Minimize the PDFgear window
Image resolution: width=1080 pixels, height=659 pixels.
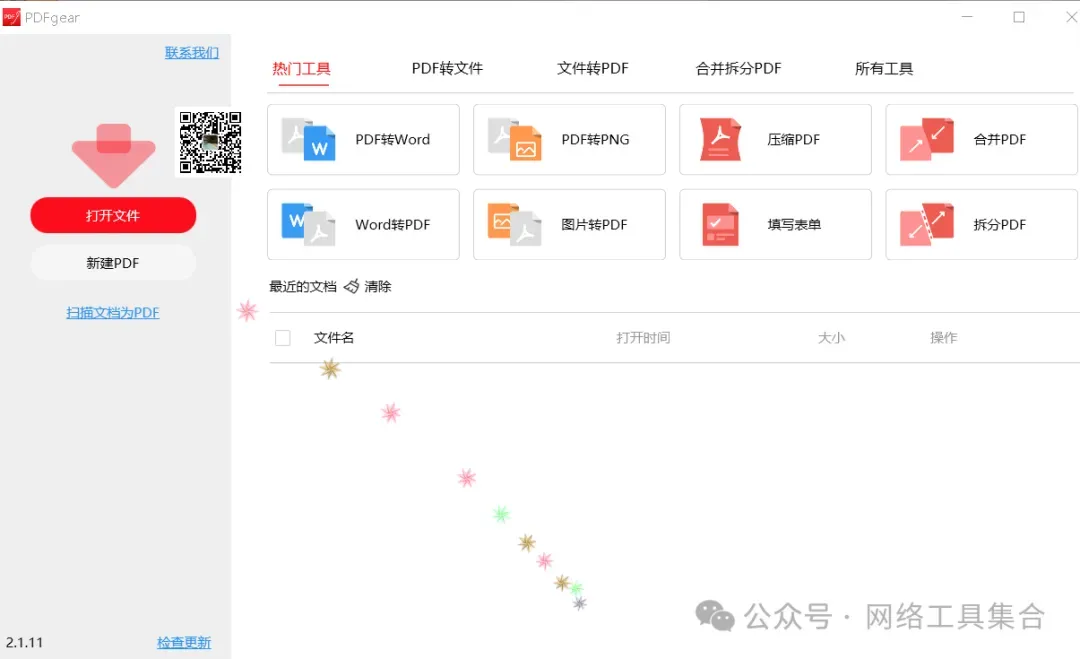(967, 17)
